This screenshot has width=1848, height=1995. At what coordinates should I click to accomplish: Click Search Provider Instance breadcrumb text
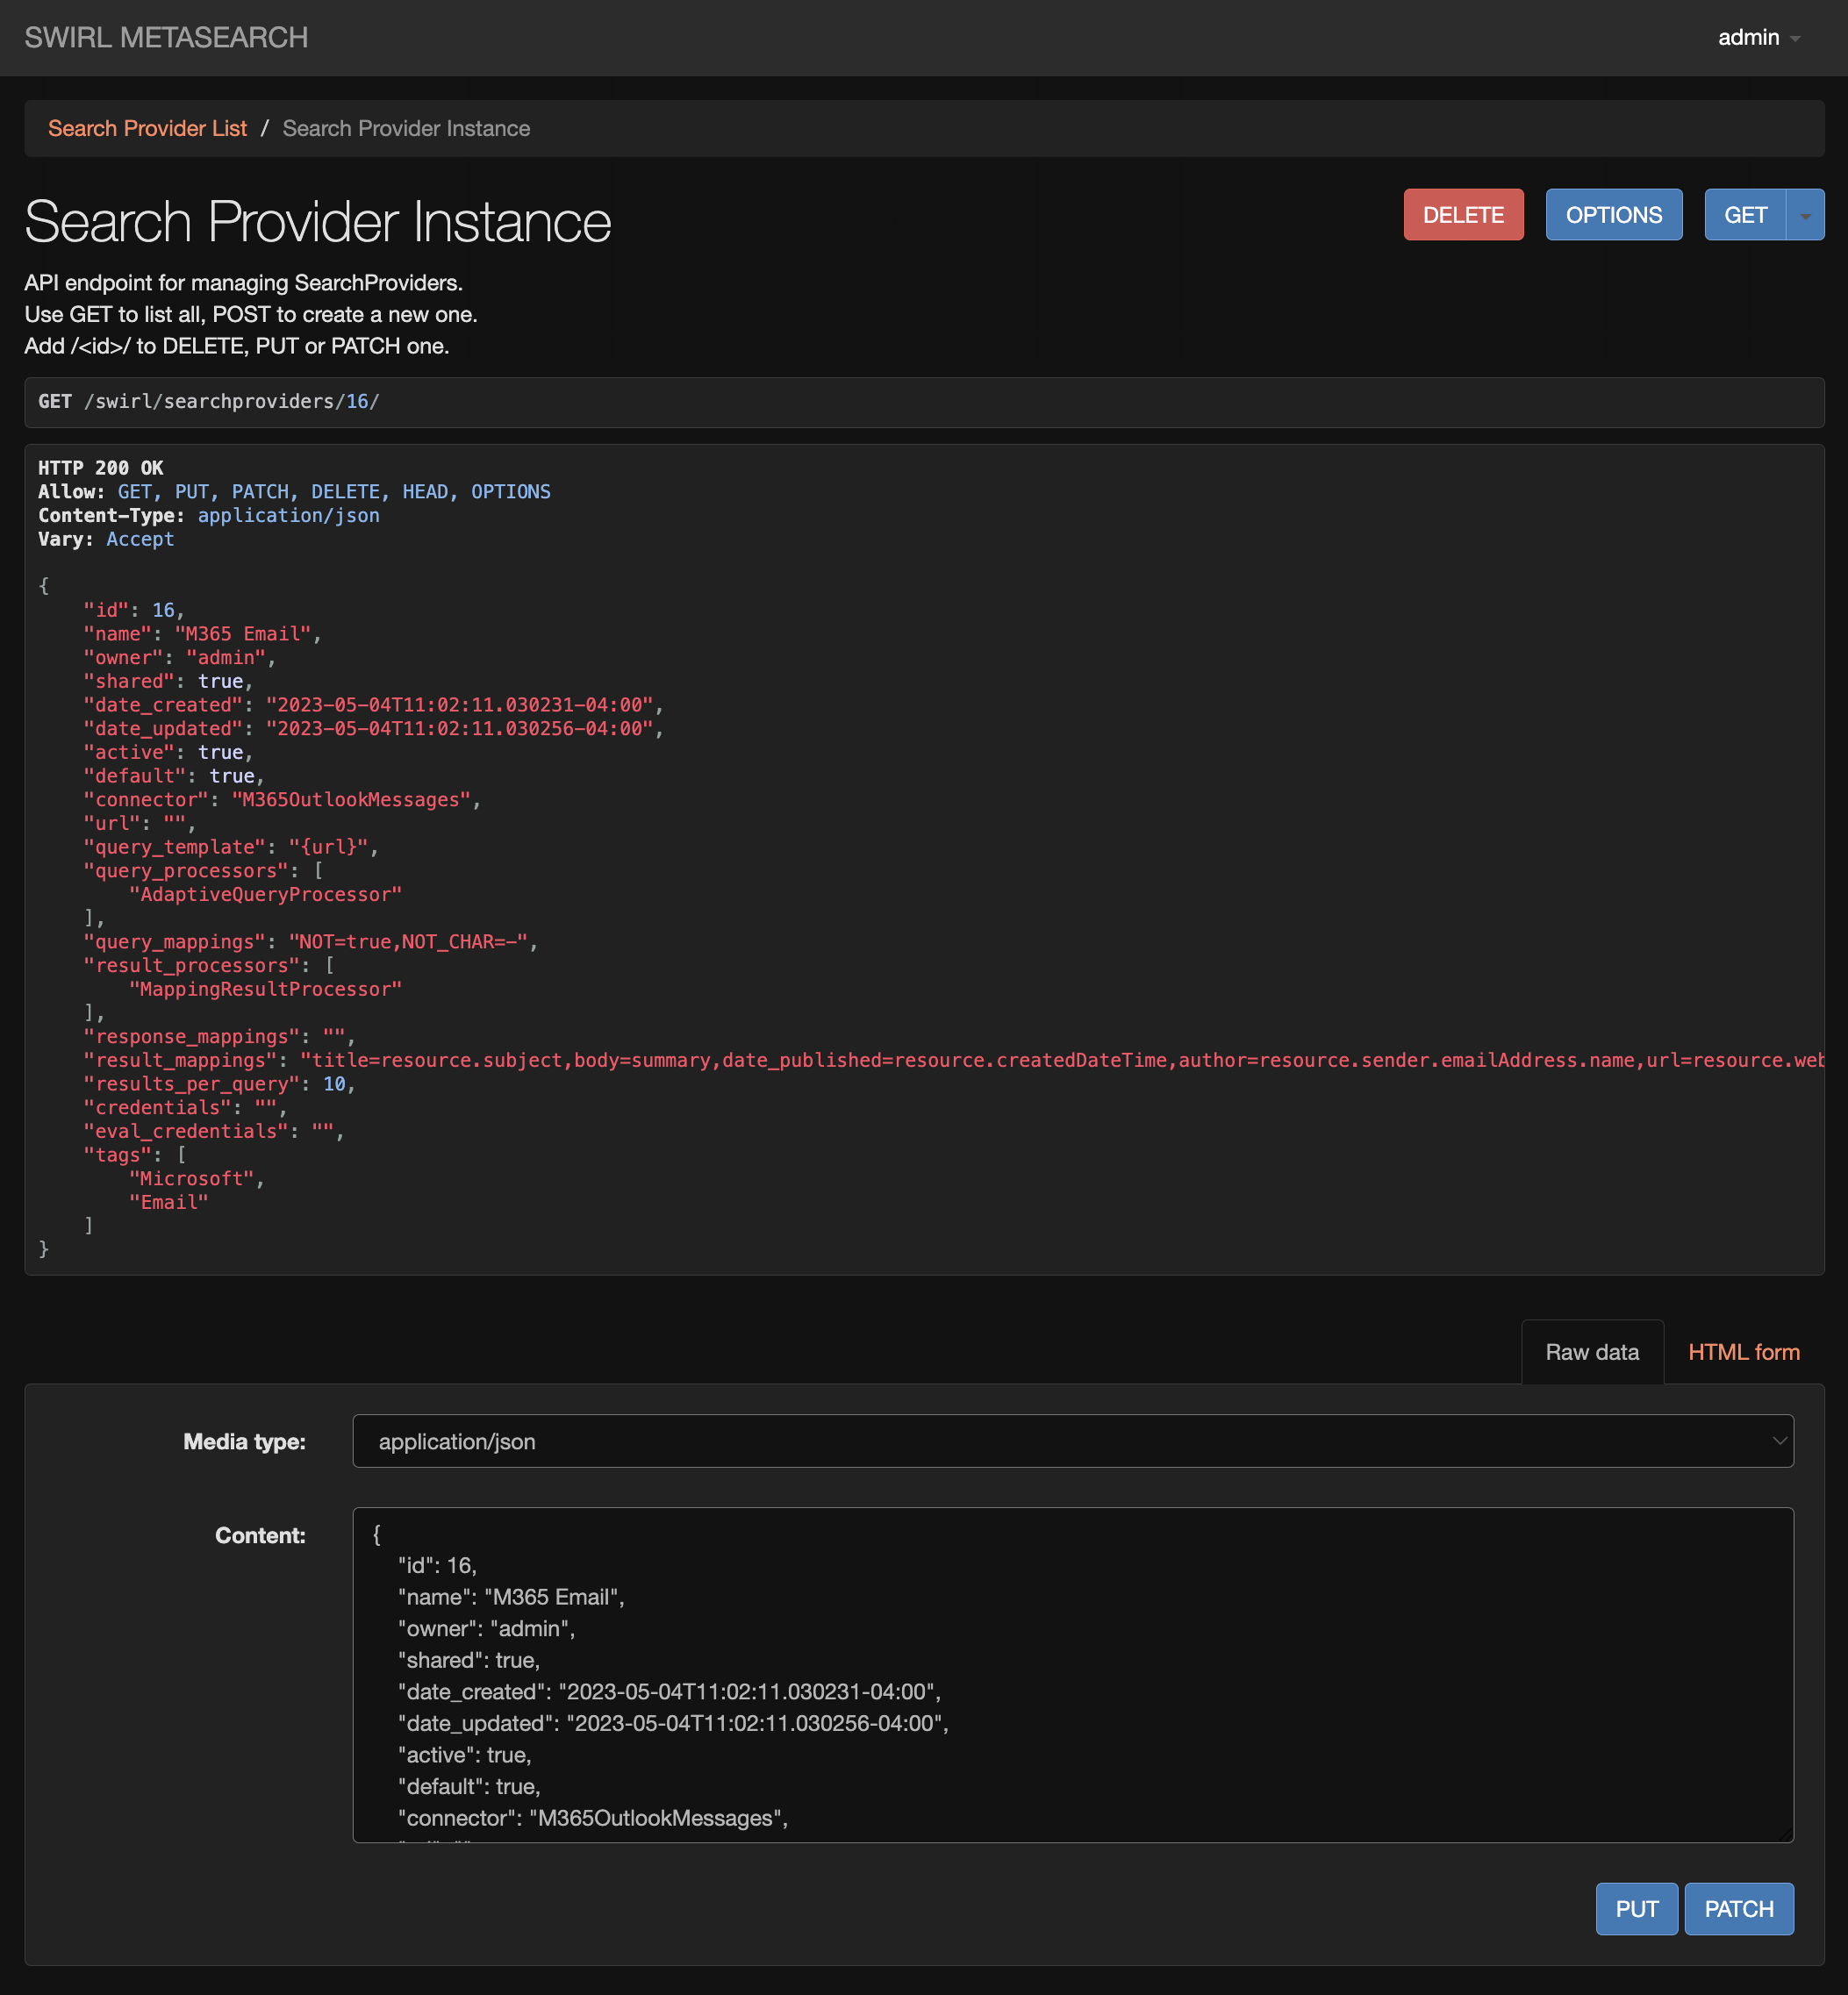click(406, 128)
